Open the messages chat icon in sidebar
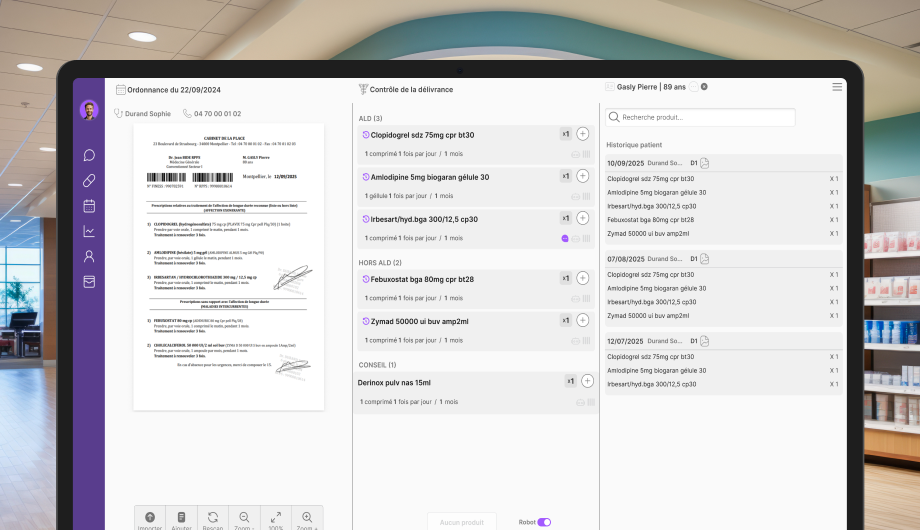 (89, 155)
